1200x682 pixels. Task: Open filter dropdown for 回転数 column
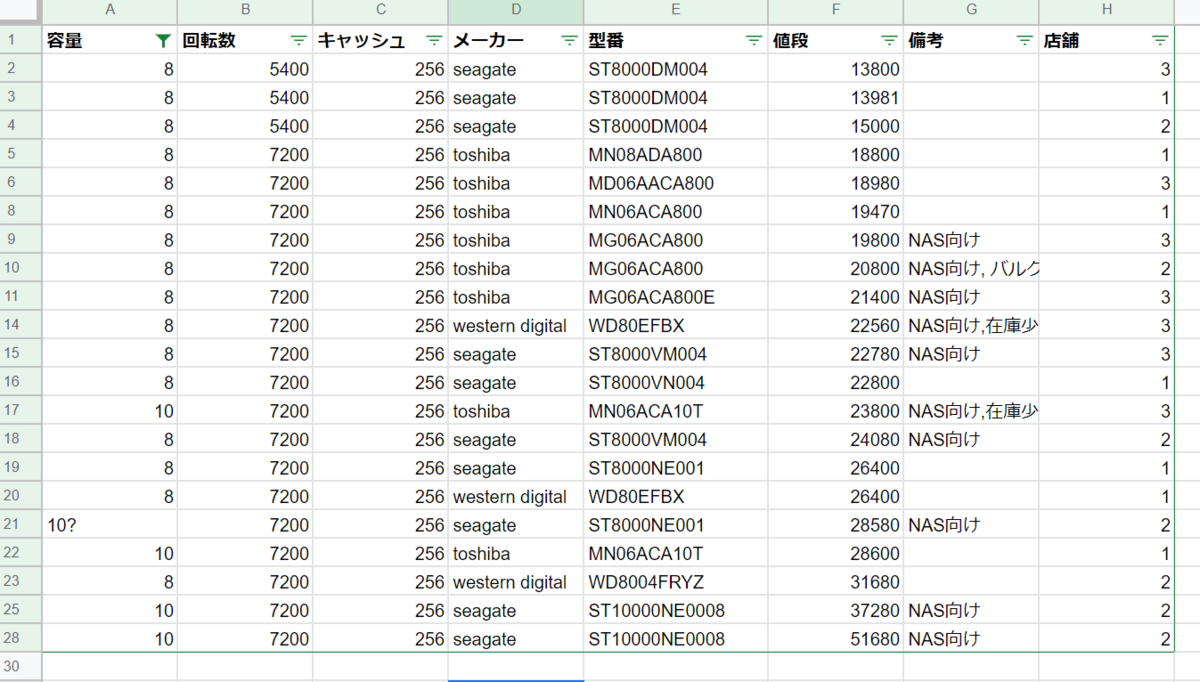coord(298,41)
